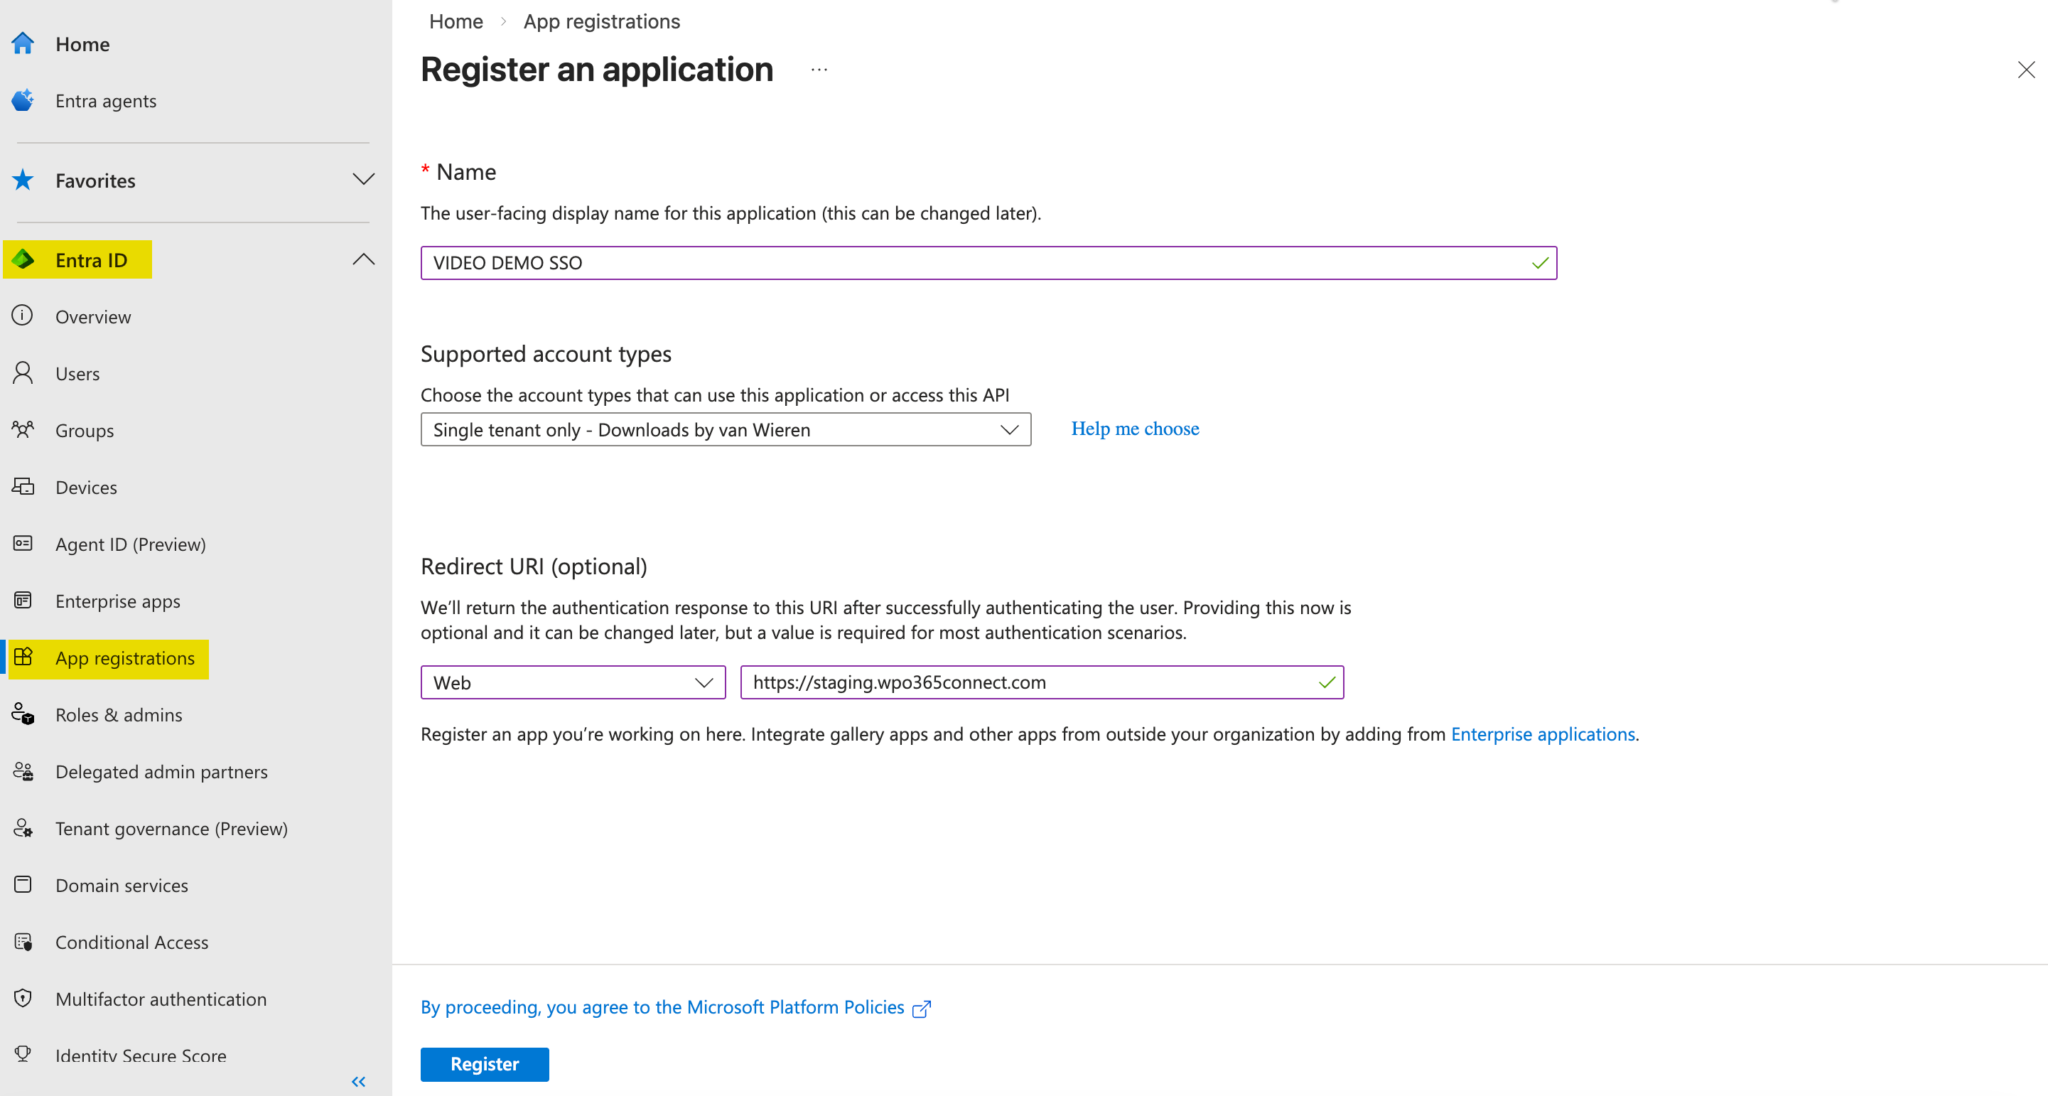Select Conditional Access icon

click(x=23, y=942)
